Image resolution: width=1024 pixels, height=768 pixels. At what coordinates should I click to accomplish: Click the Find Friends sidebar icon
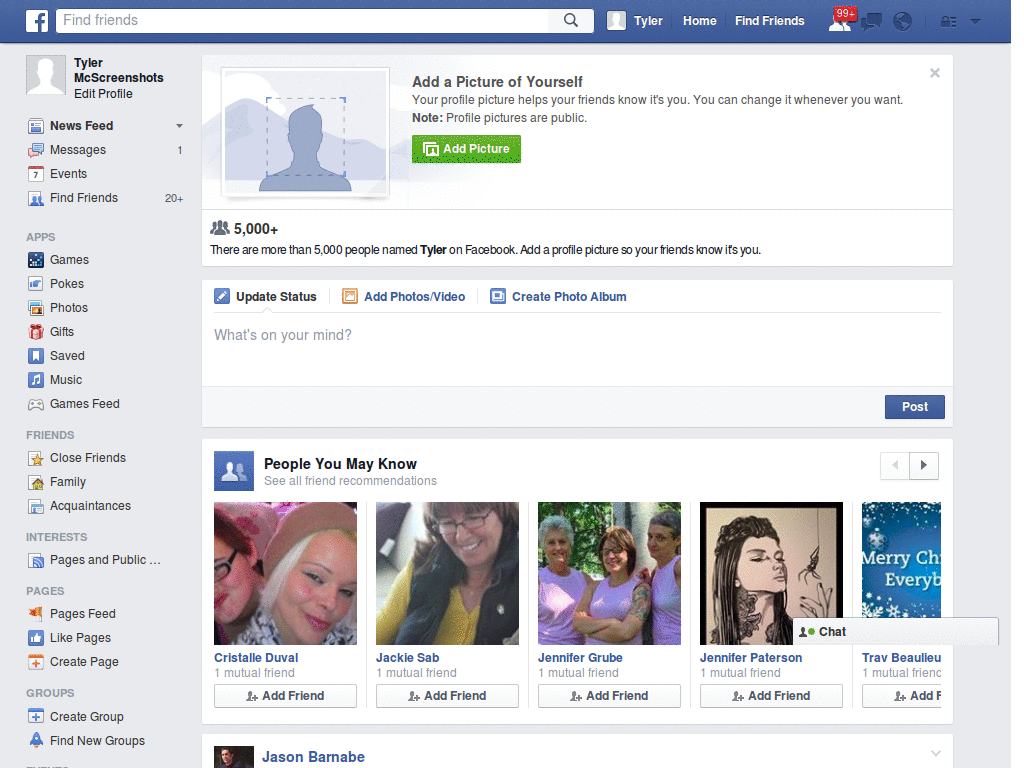tap(36, 199)
